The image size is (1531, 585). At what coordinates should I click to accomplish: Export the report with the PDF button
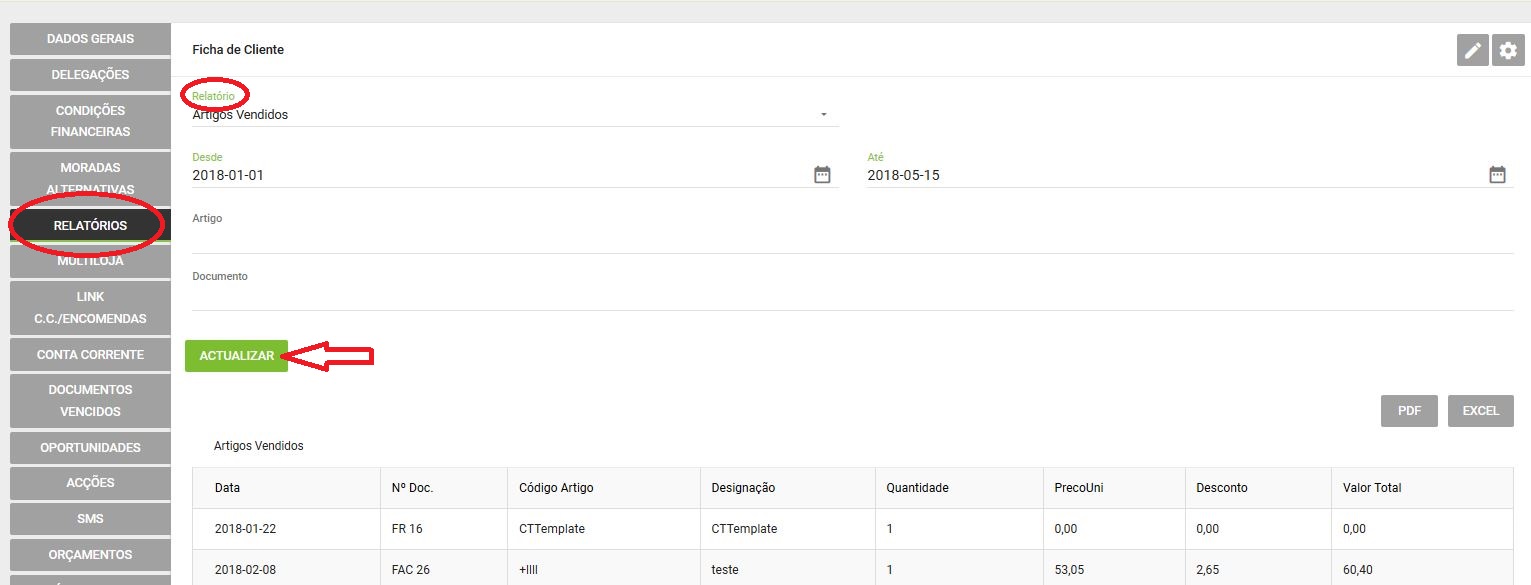[x=1409, y=411]
